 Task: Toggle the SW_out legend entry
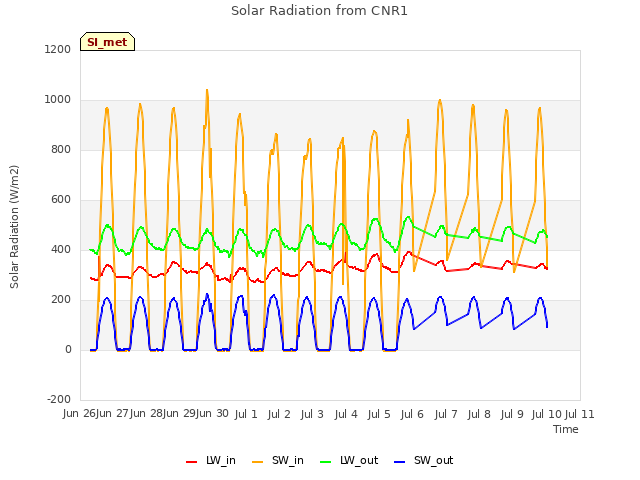click(x=424, y=460)
